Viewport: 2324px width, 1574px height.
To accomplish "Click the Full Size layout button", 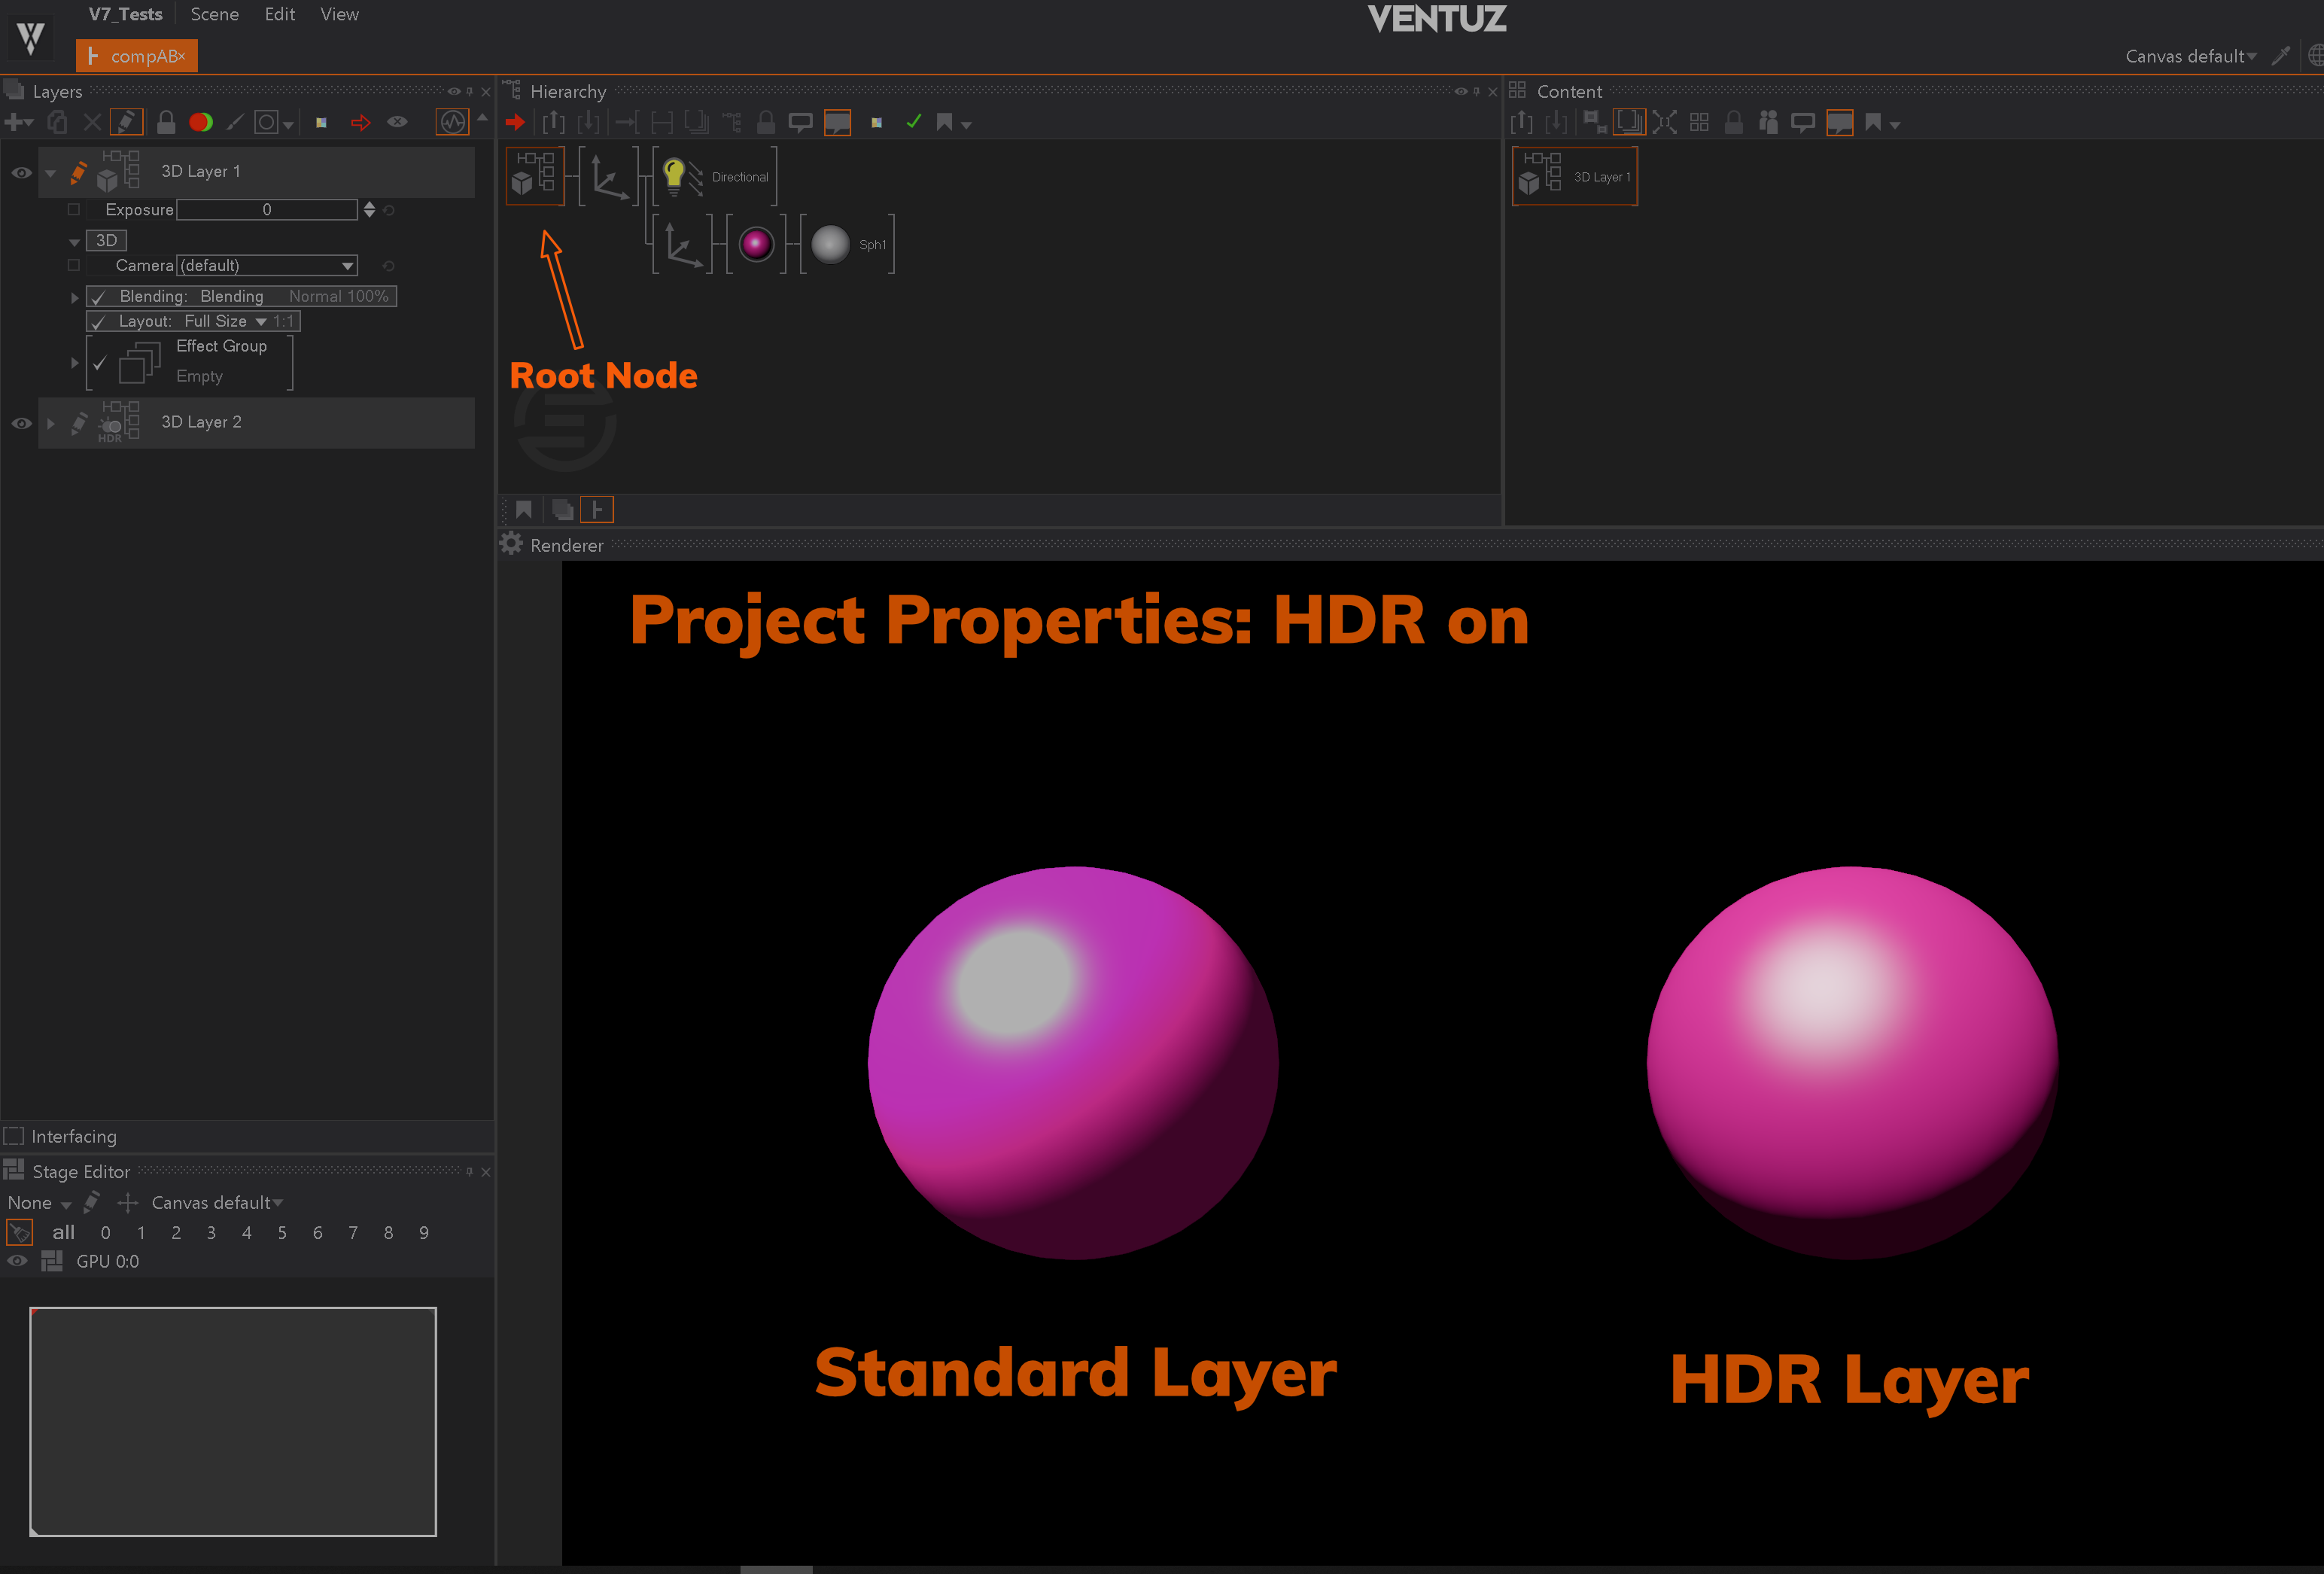I will (216, 321).
